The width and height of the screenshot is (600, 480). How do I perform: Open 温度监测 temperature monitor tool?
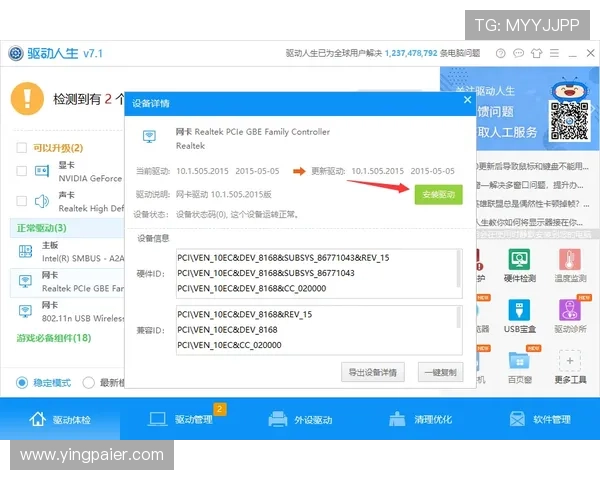click(x=570, y=265)
